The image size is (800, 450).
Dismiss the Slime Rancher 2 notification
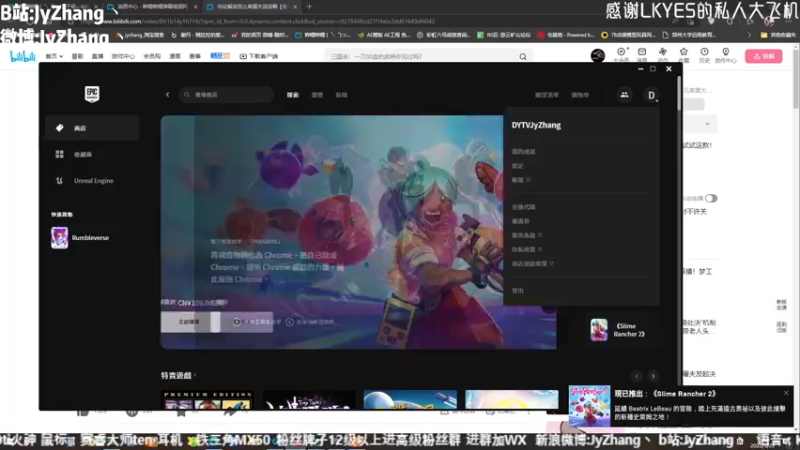pos(786,393)
